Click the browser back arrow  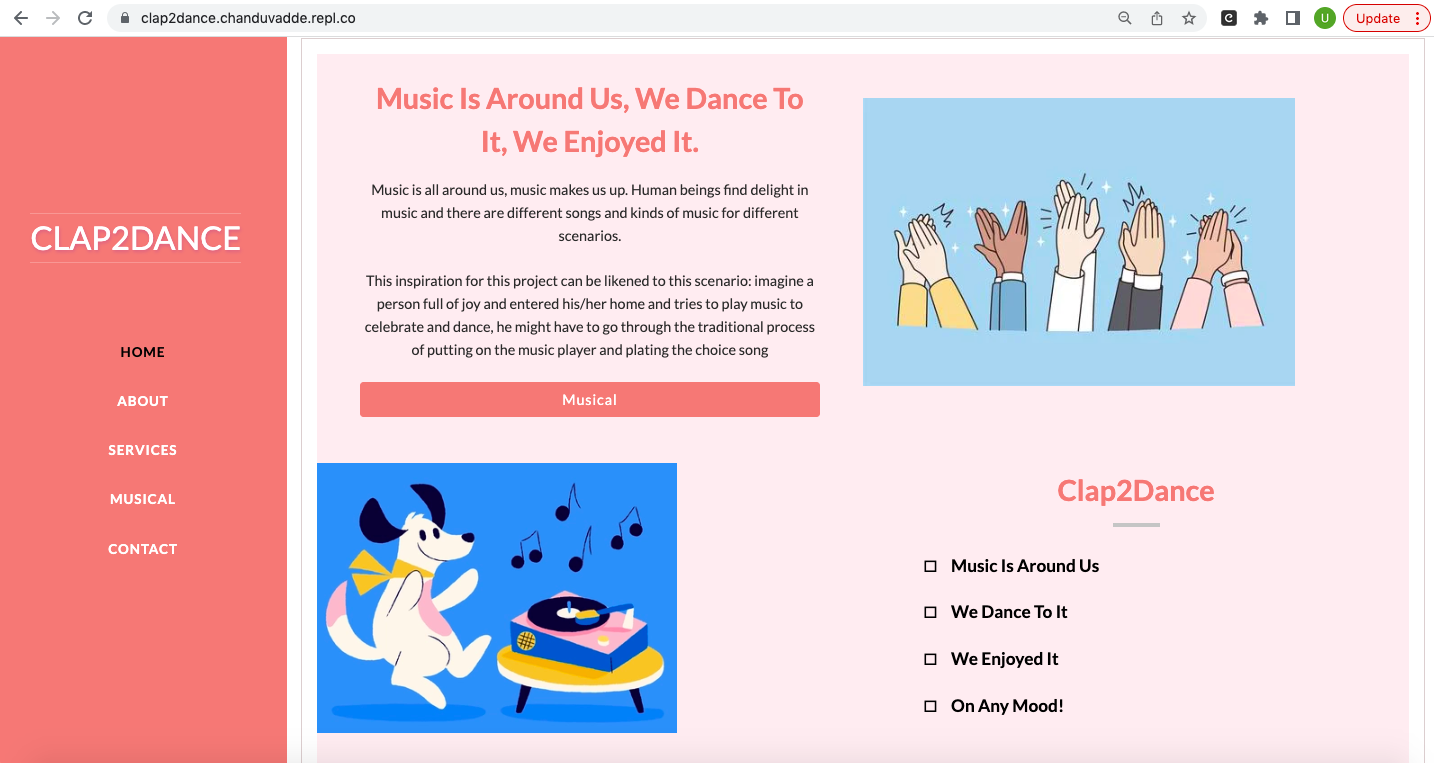click(21, 18)
